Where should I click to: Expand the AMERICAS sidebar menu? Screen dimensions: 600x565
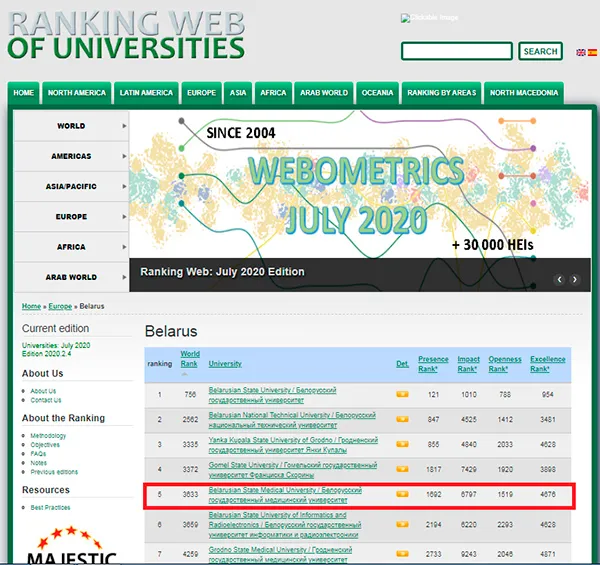tap(71, 156)
